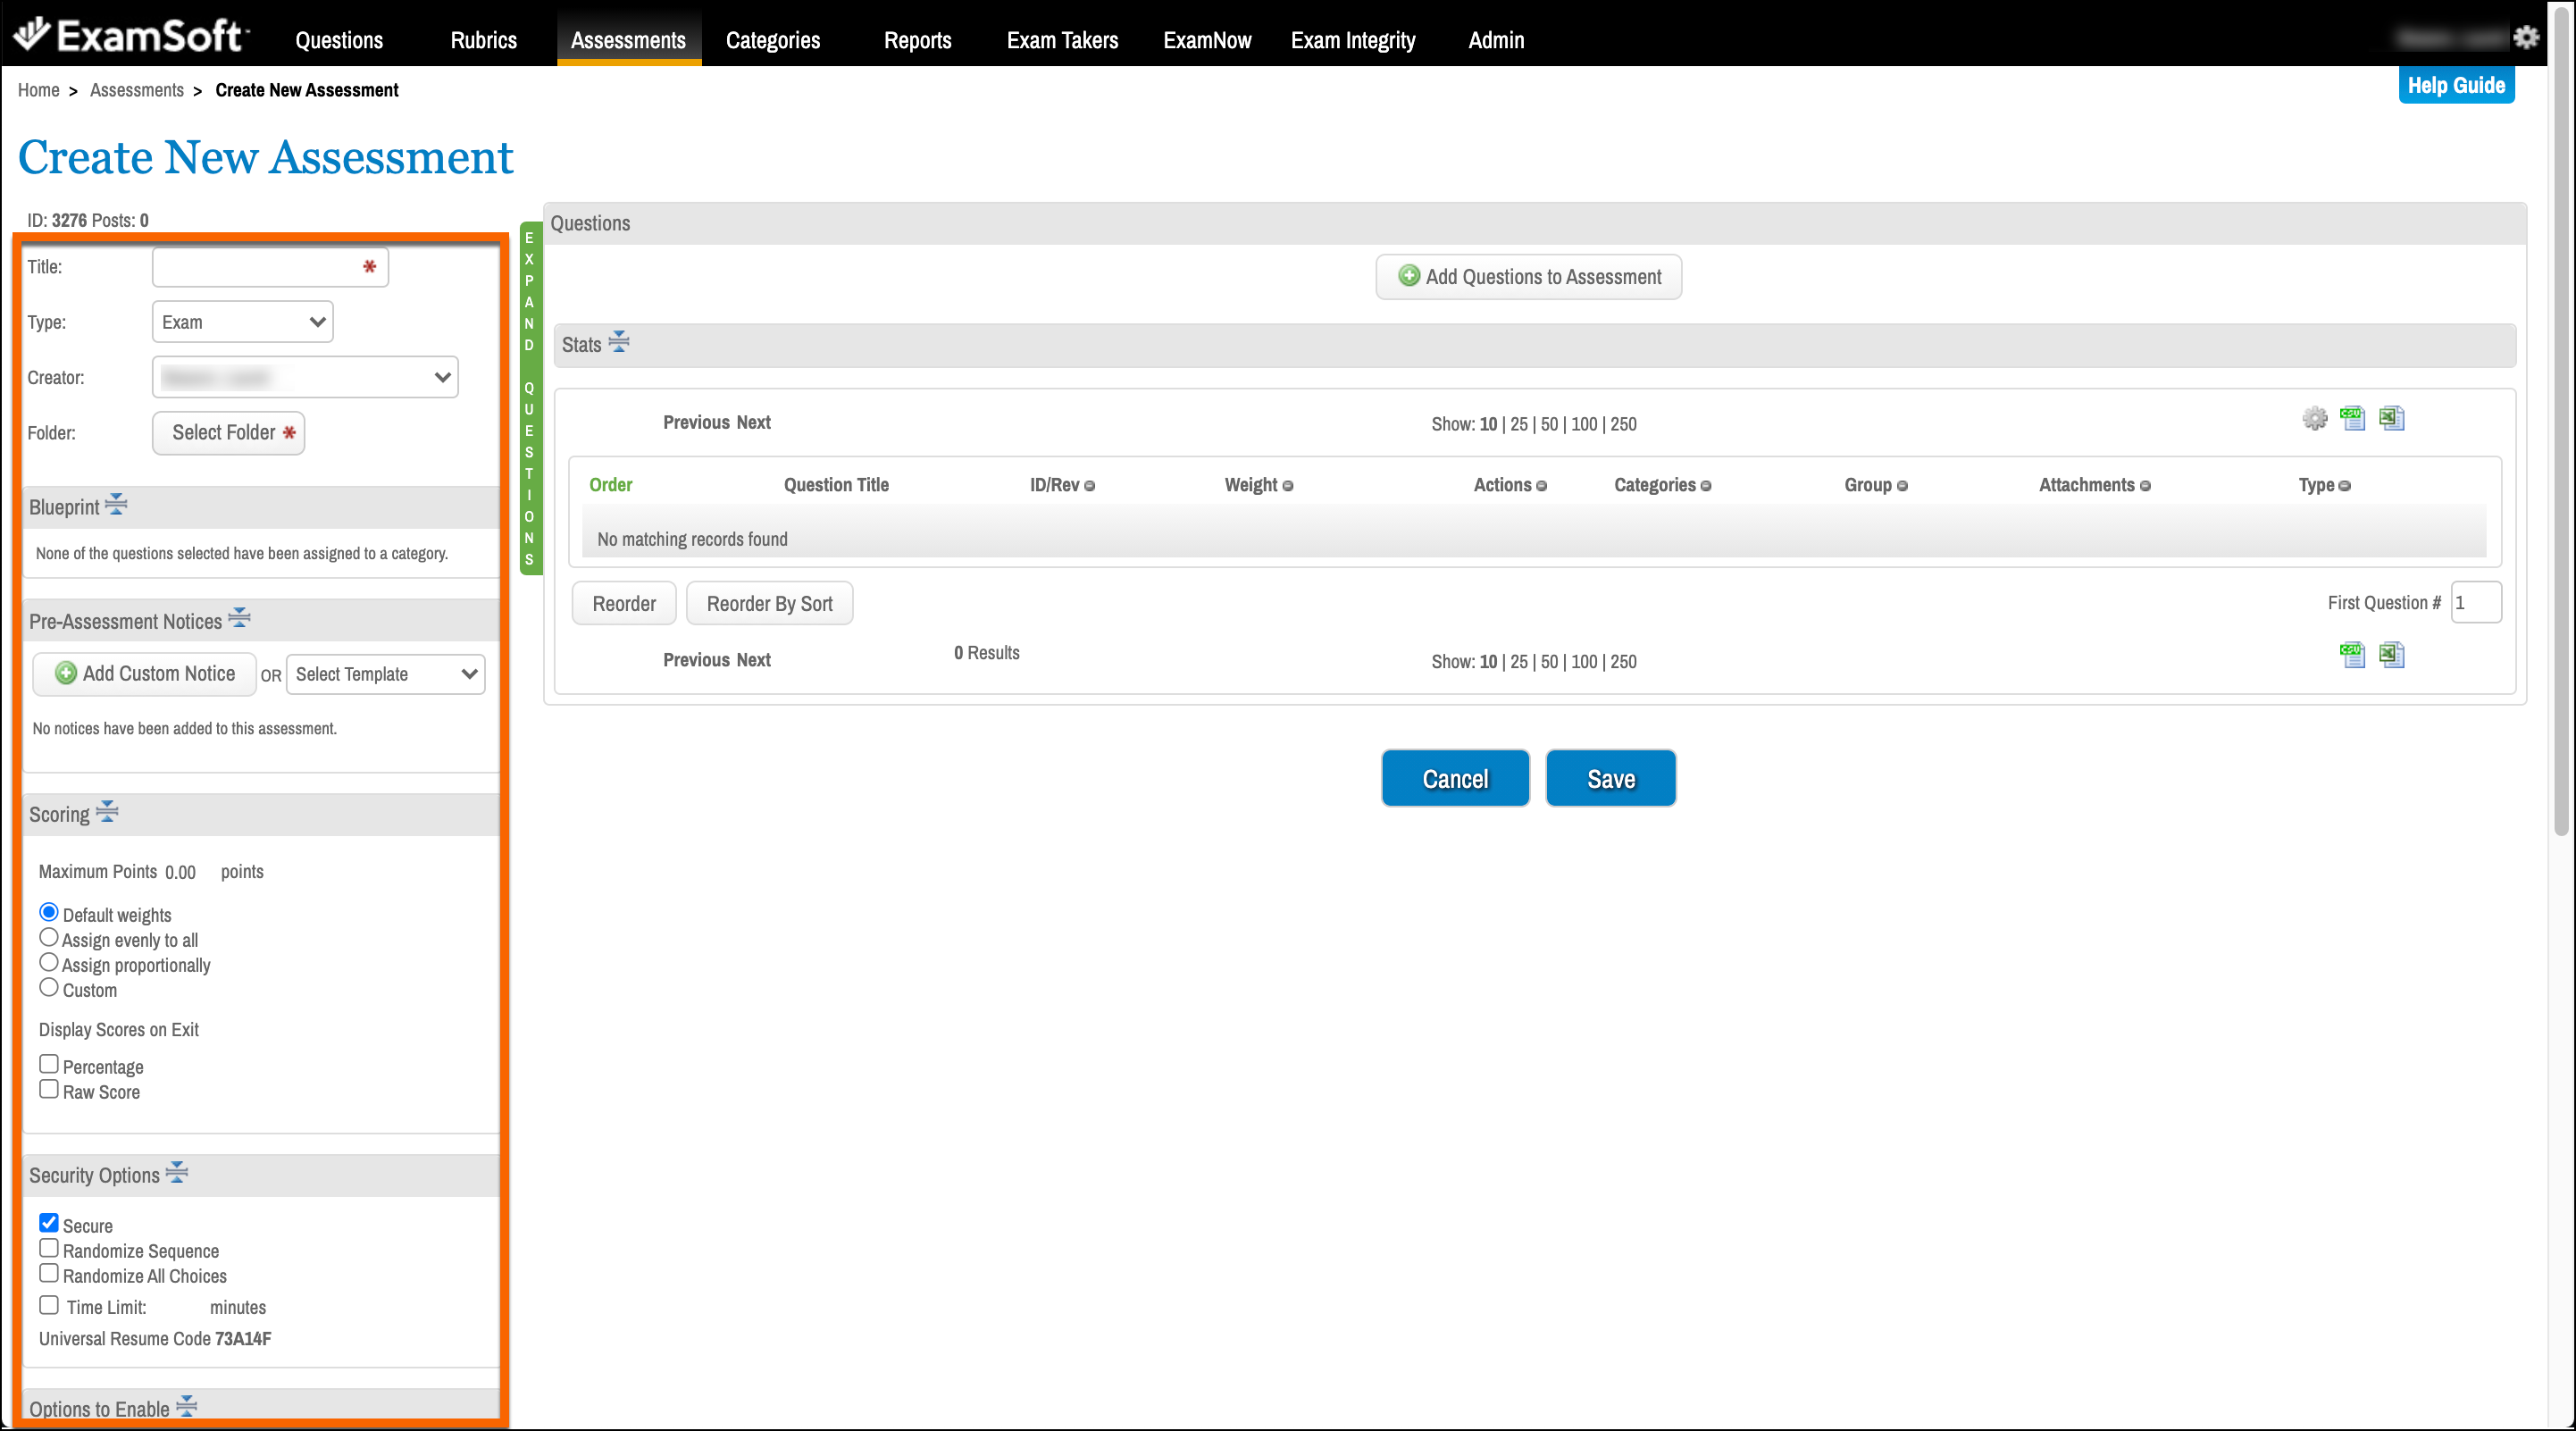Image resolution: width=2576 pixels, height=1431 pixels.
Task: Open the account settings gear icon
Action: (x=2526, y=38)
